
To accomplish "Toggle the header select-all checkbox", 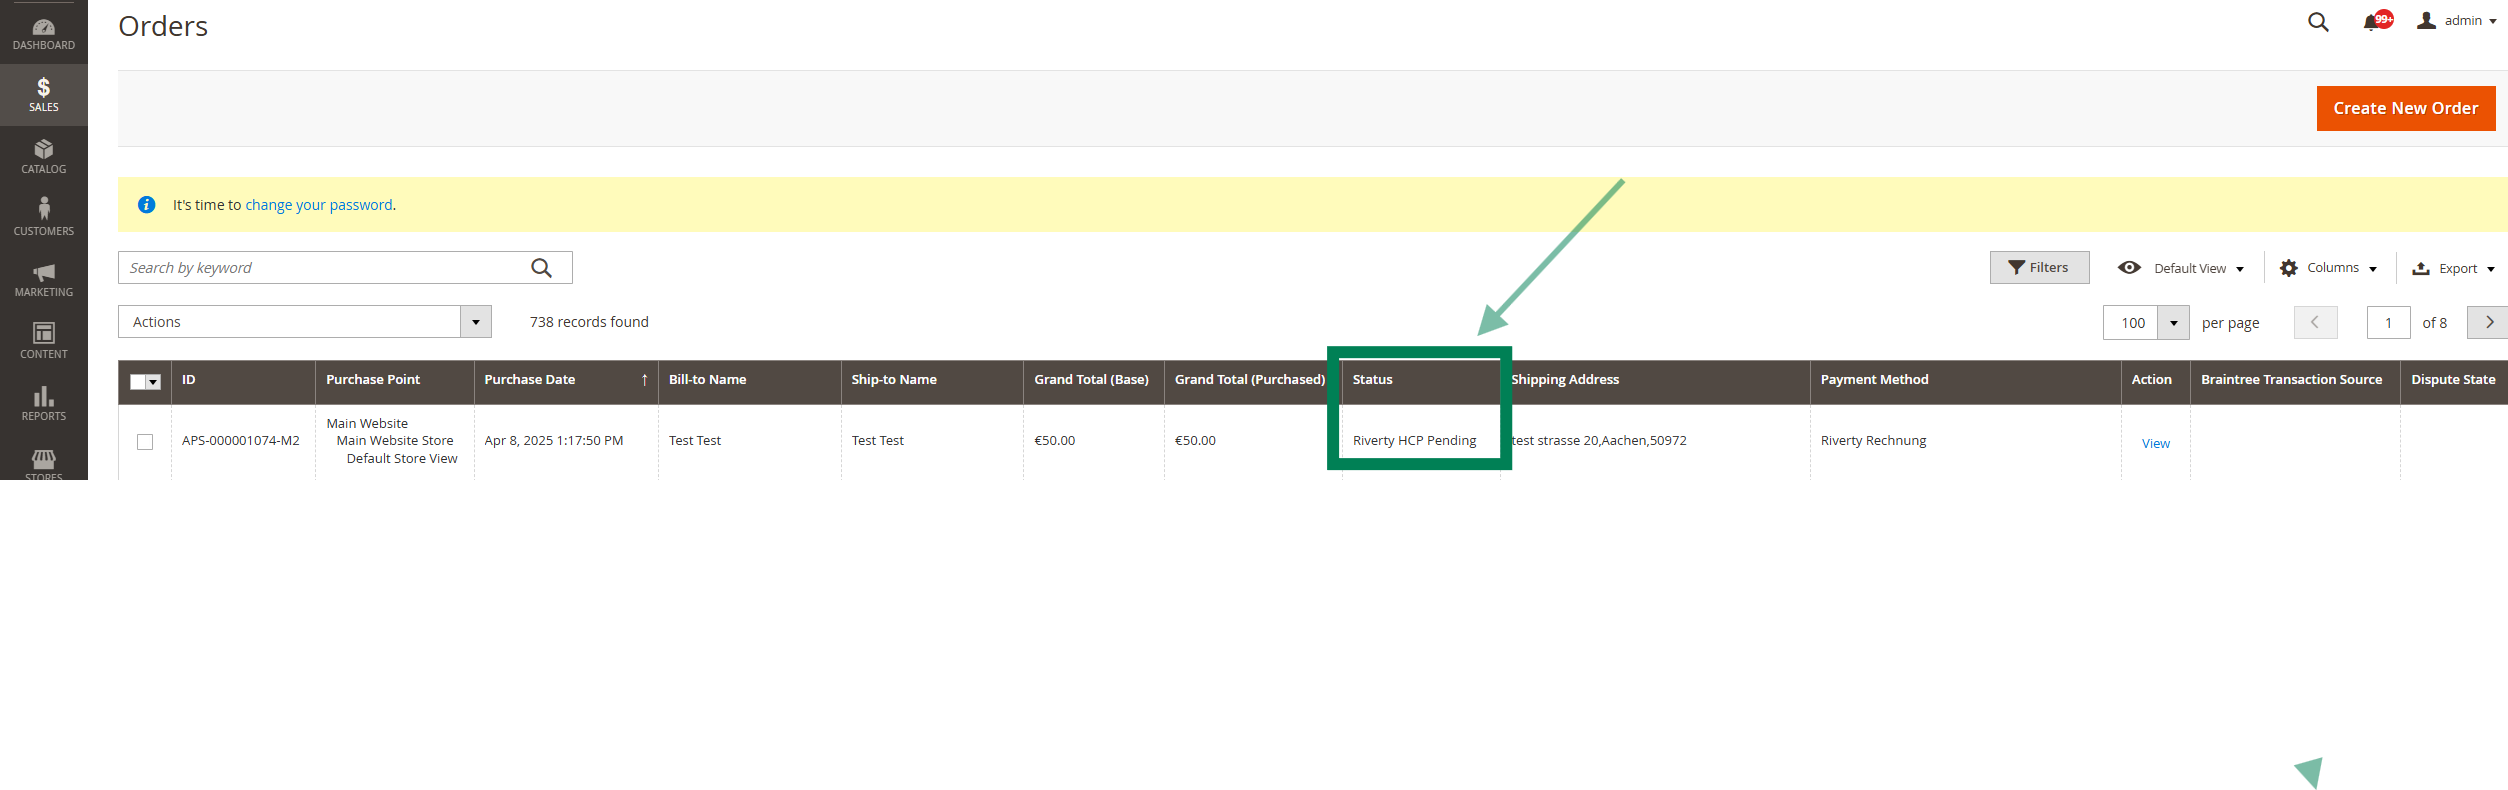I will (x=139, y=382).
